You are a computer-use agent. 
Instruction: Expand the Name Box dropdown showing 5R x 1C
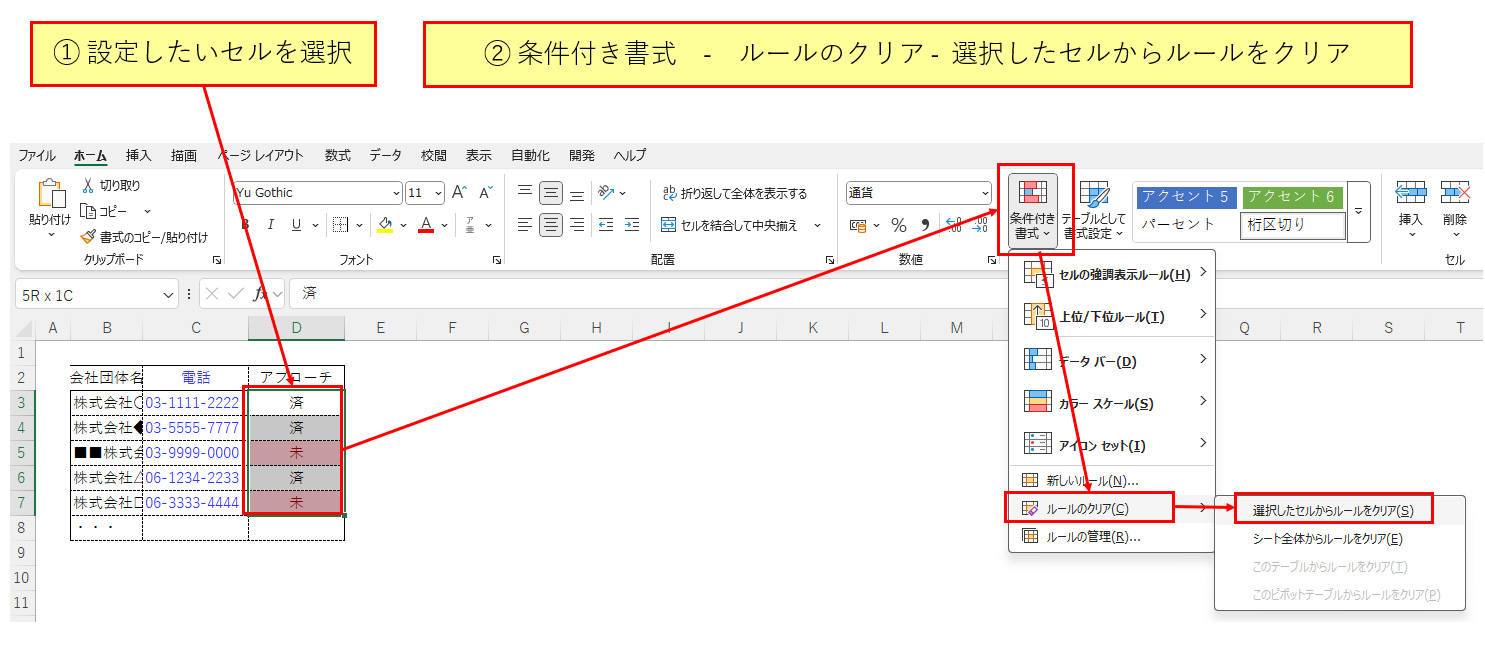click(168, 295)
